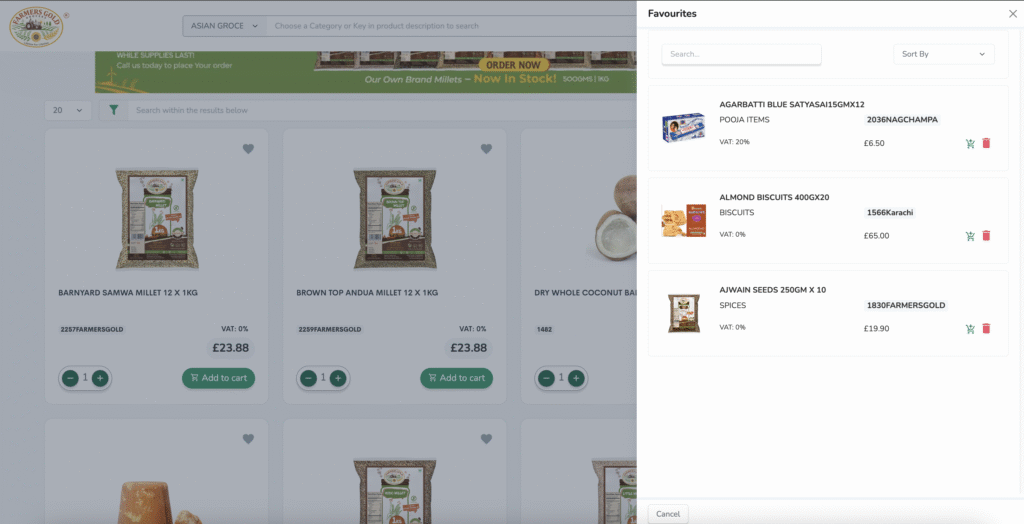The width and height of the screenshot is (1024, 524).
Task: Remove Almond Biscuits from favourites list
Action: click(x=986, y=236)
